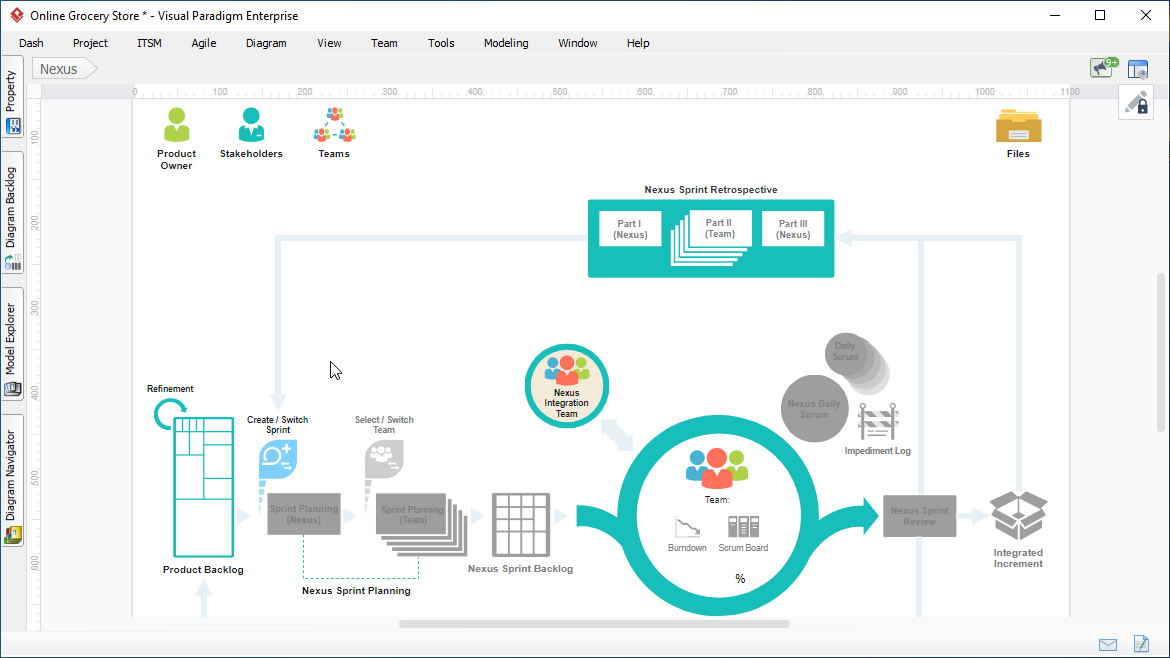Viewport: 1170px width, 658px height.
Task: Open the Product Owner icon on the diagram
Action: coord(176,125)
